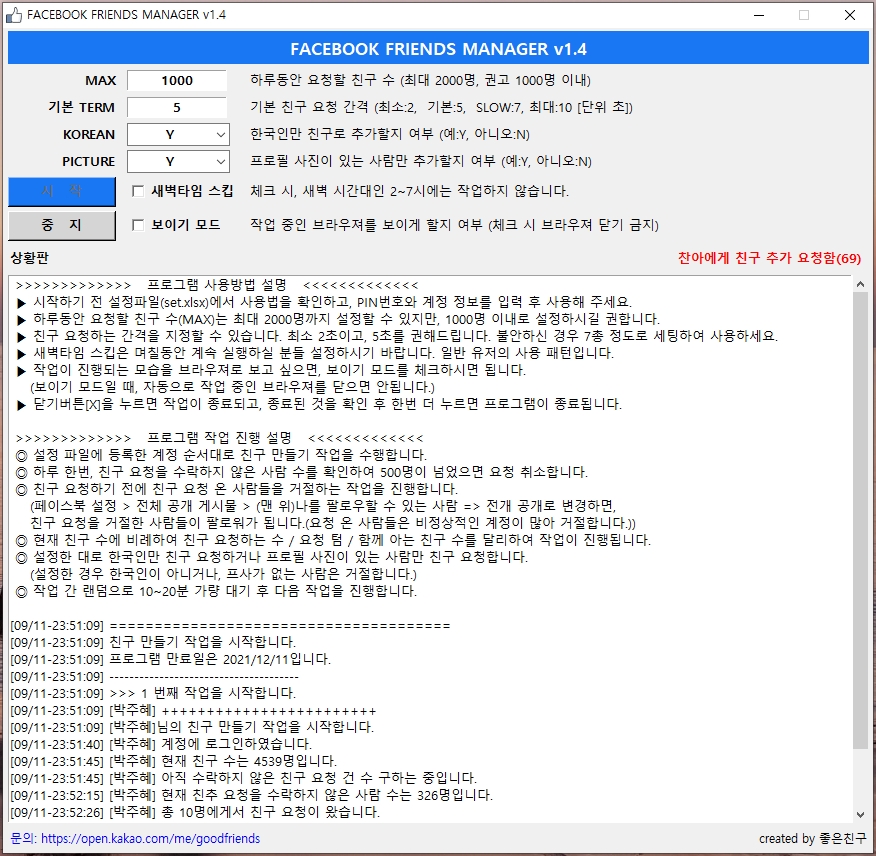
Task: Click the thumbs-up app icon in title bar
Action: coord(14,15)
